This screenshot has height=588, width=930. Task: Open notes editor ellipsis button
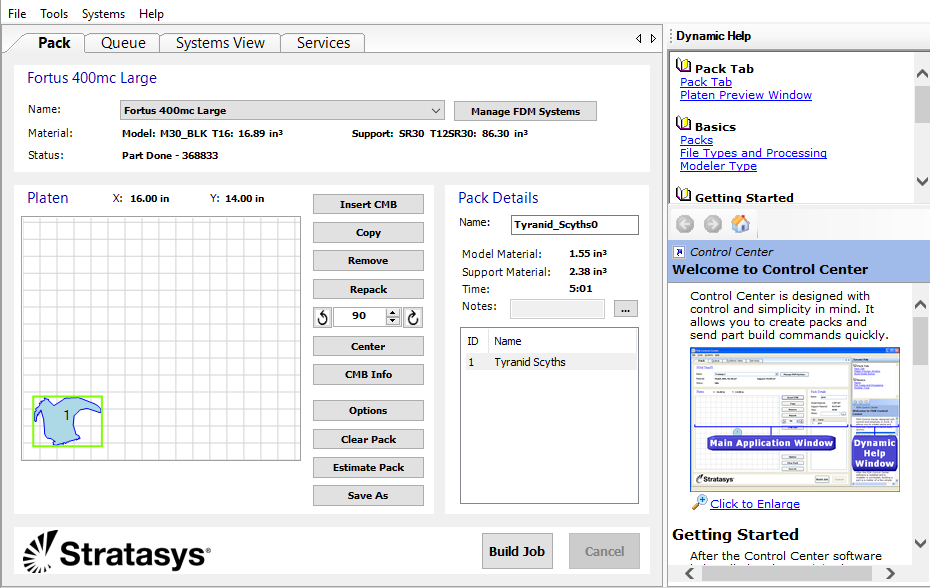point(626,309)
